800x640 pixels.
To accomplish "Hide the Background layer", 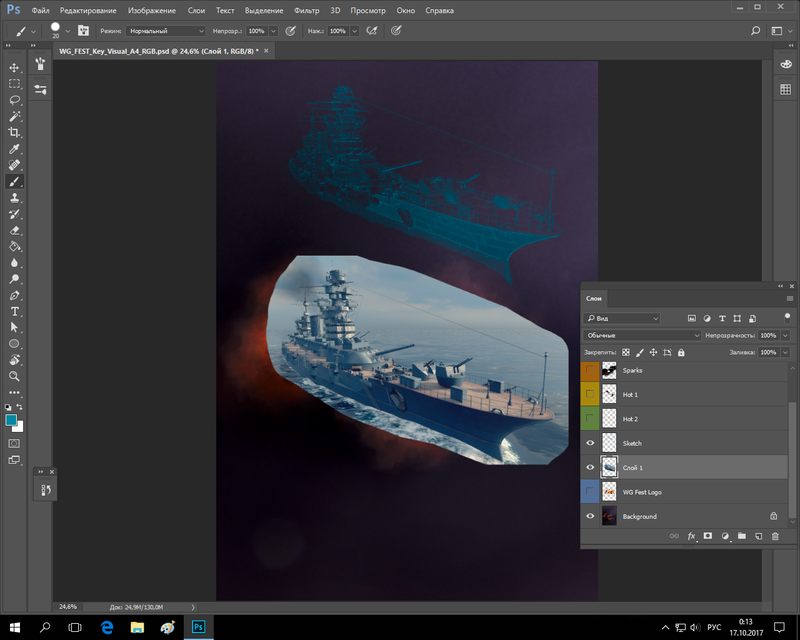I will click(x=590, y=516).
